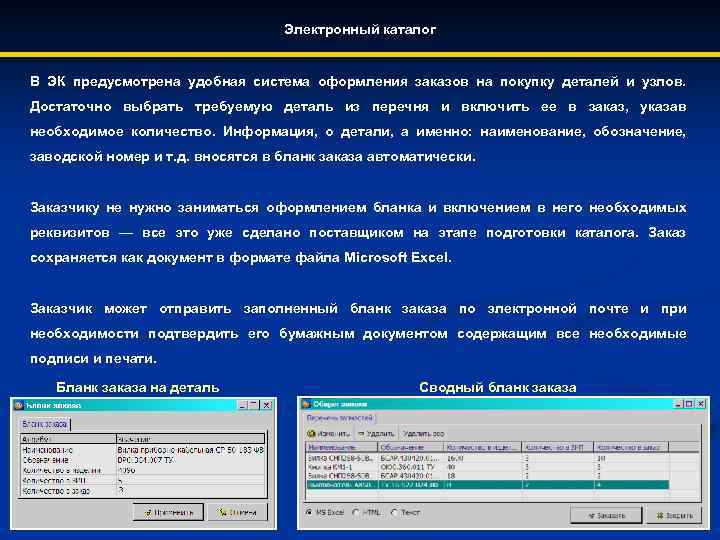Click the 'Обозначение' column header in the order list
720x540 pixels.
[x=411, y=447]
